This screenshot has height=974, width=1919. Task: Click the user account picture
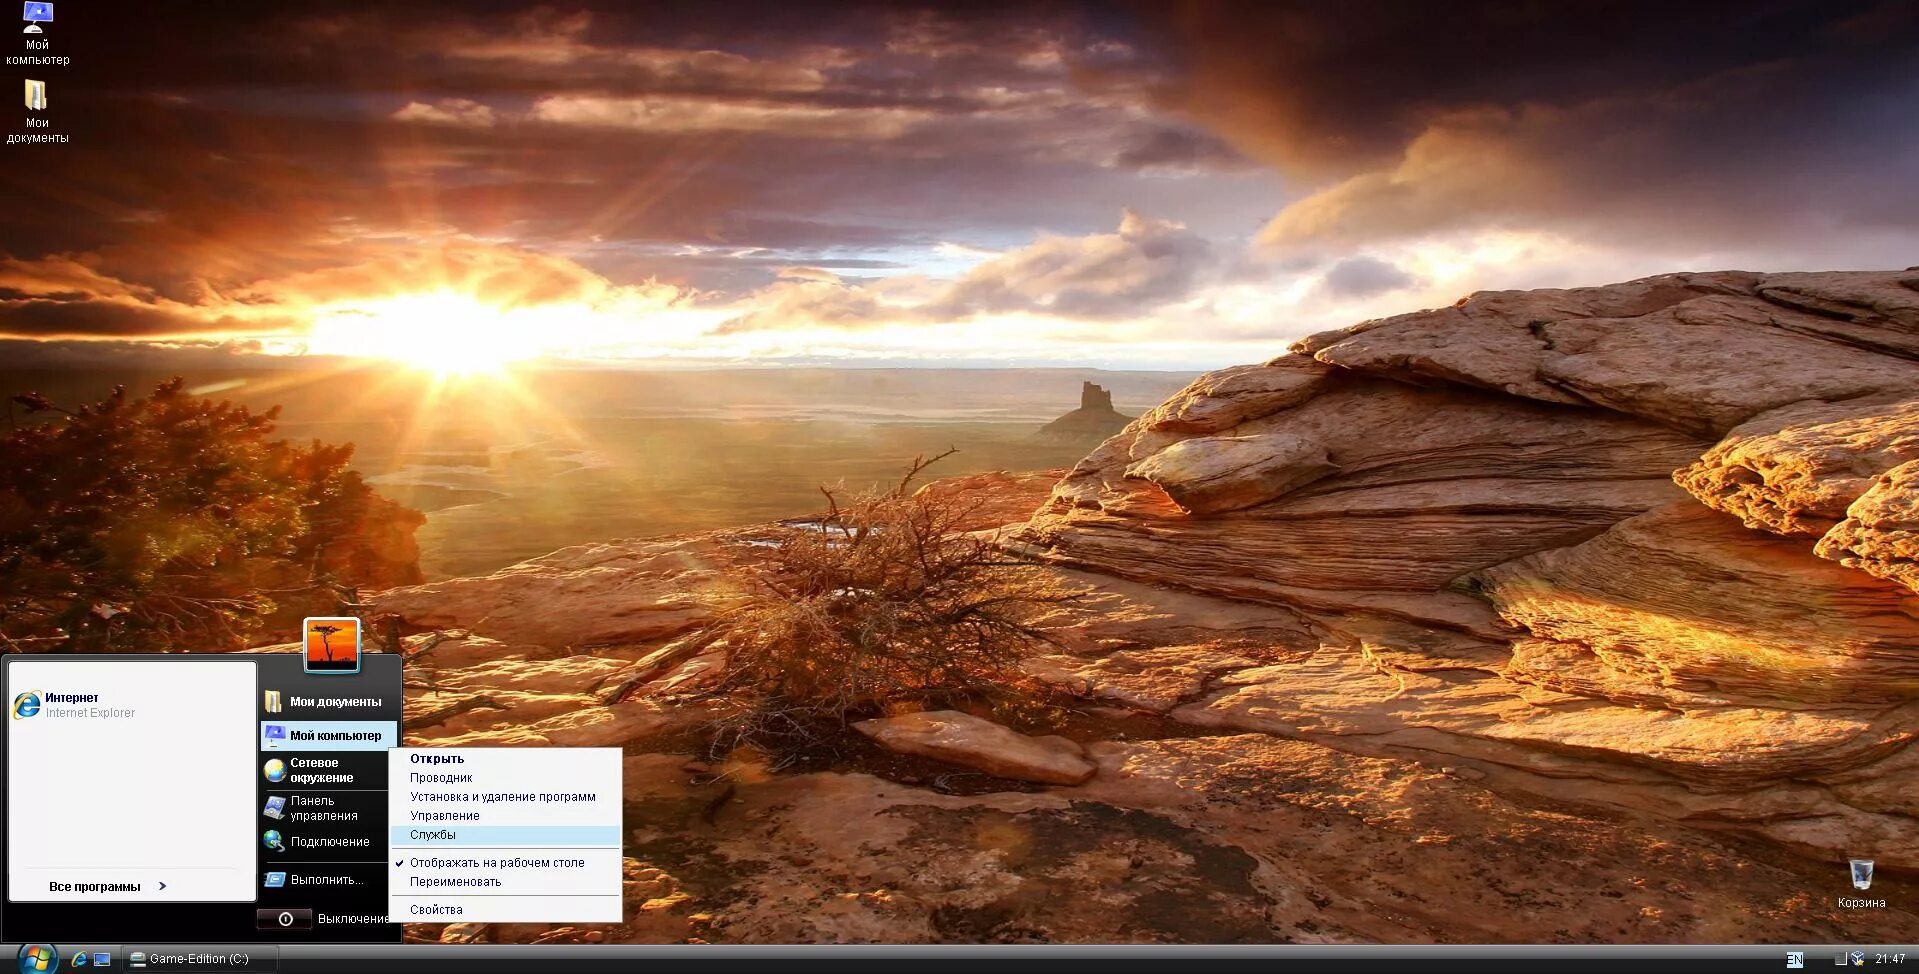pyautogui.click(x=331, y=645)
